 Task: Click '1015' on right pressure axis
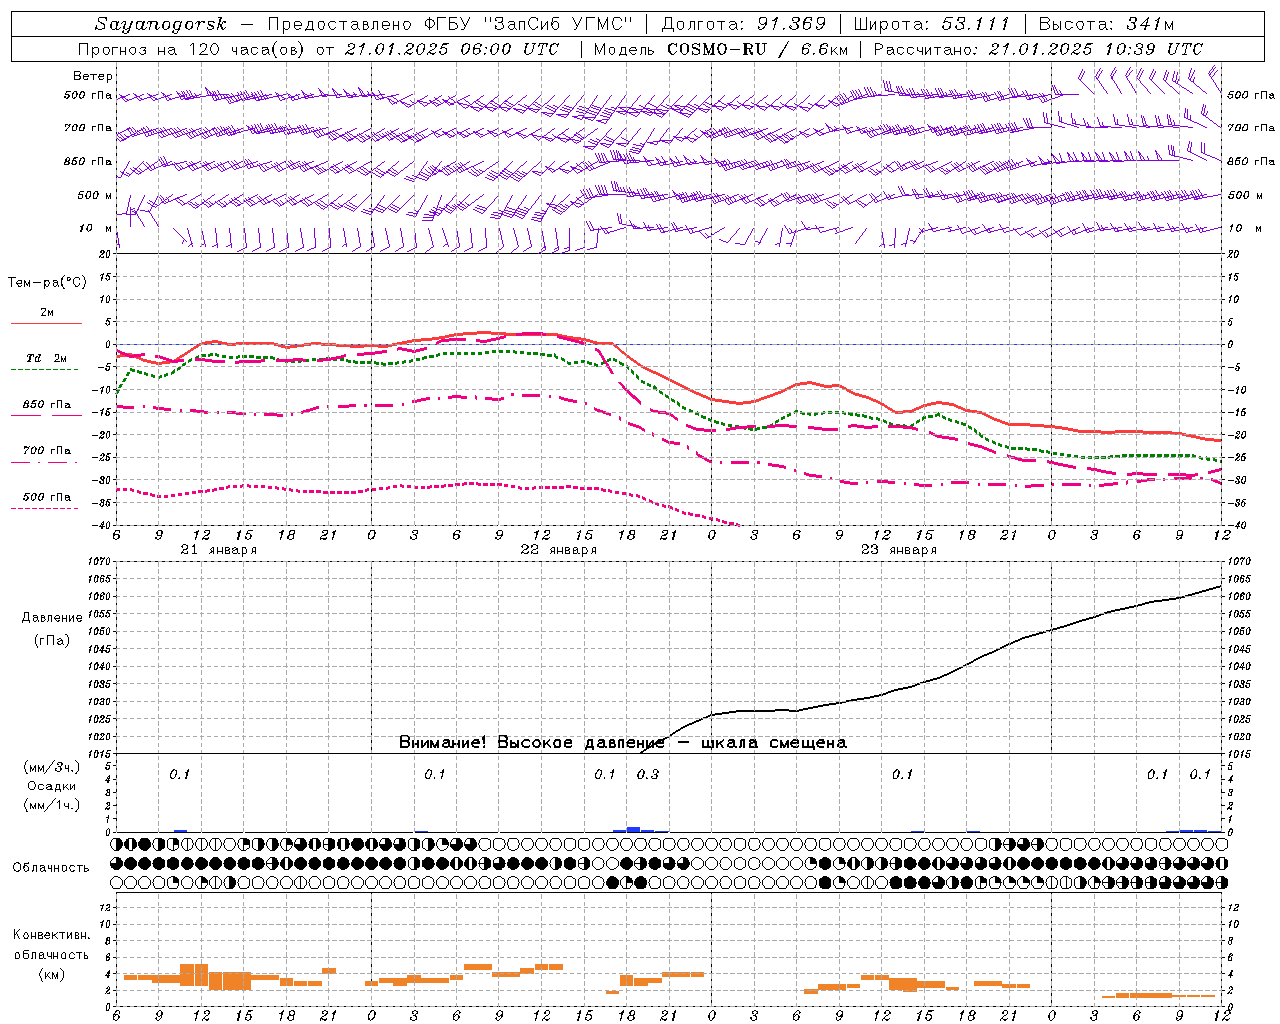(x=1238, y=754)
